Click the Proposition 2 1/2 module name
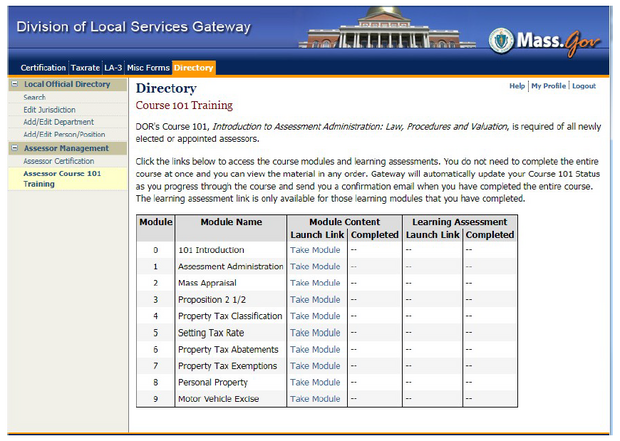Image resolution: width=620 pixels, height=441 pixels. click(x=212, y=300)
